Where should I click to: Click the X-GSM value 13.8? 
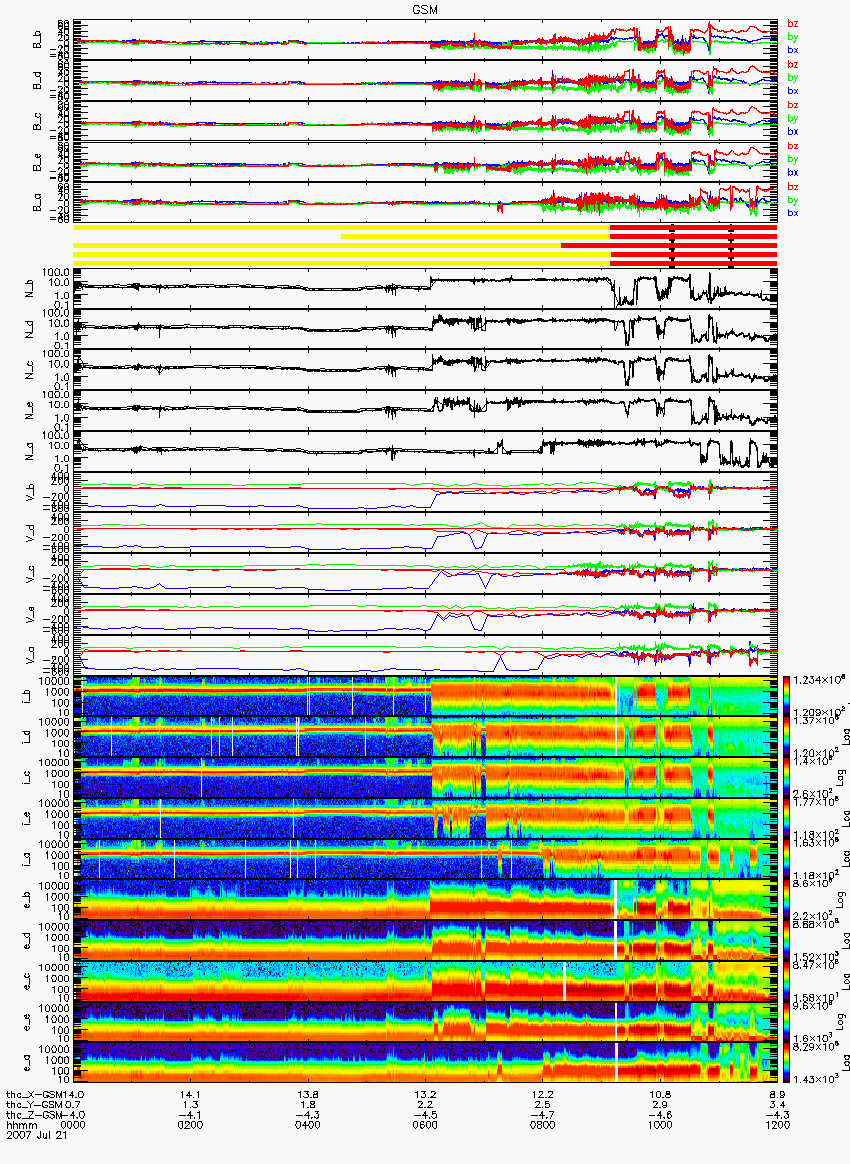click(307, 1094)
